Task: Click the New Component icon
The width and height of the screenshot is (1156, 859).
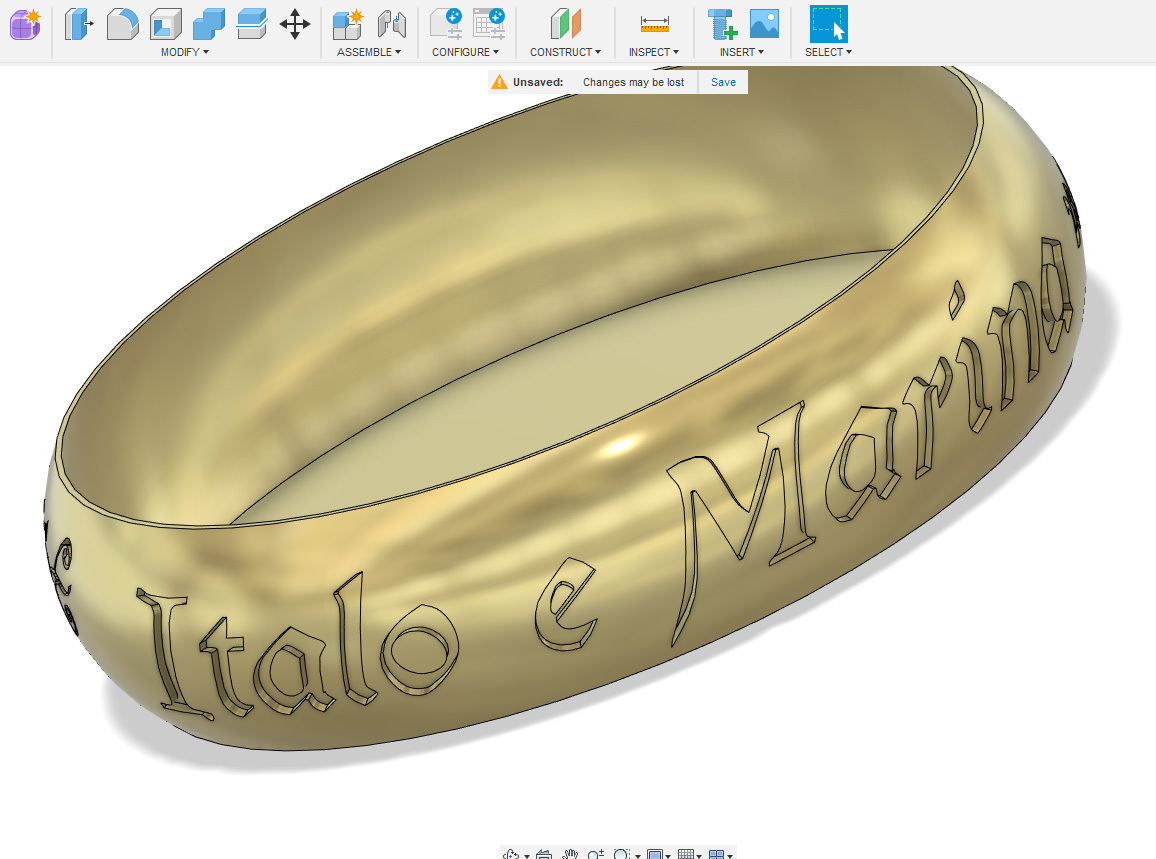Action: click(x=347, y=23)
